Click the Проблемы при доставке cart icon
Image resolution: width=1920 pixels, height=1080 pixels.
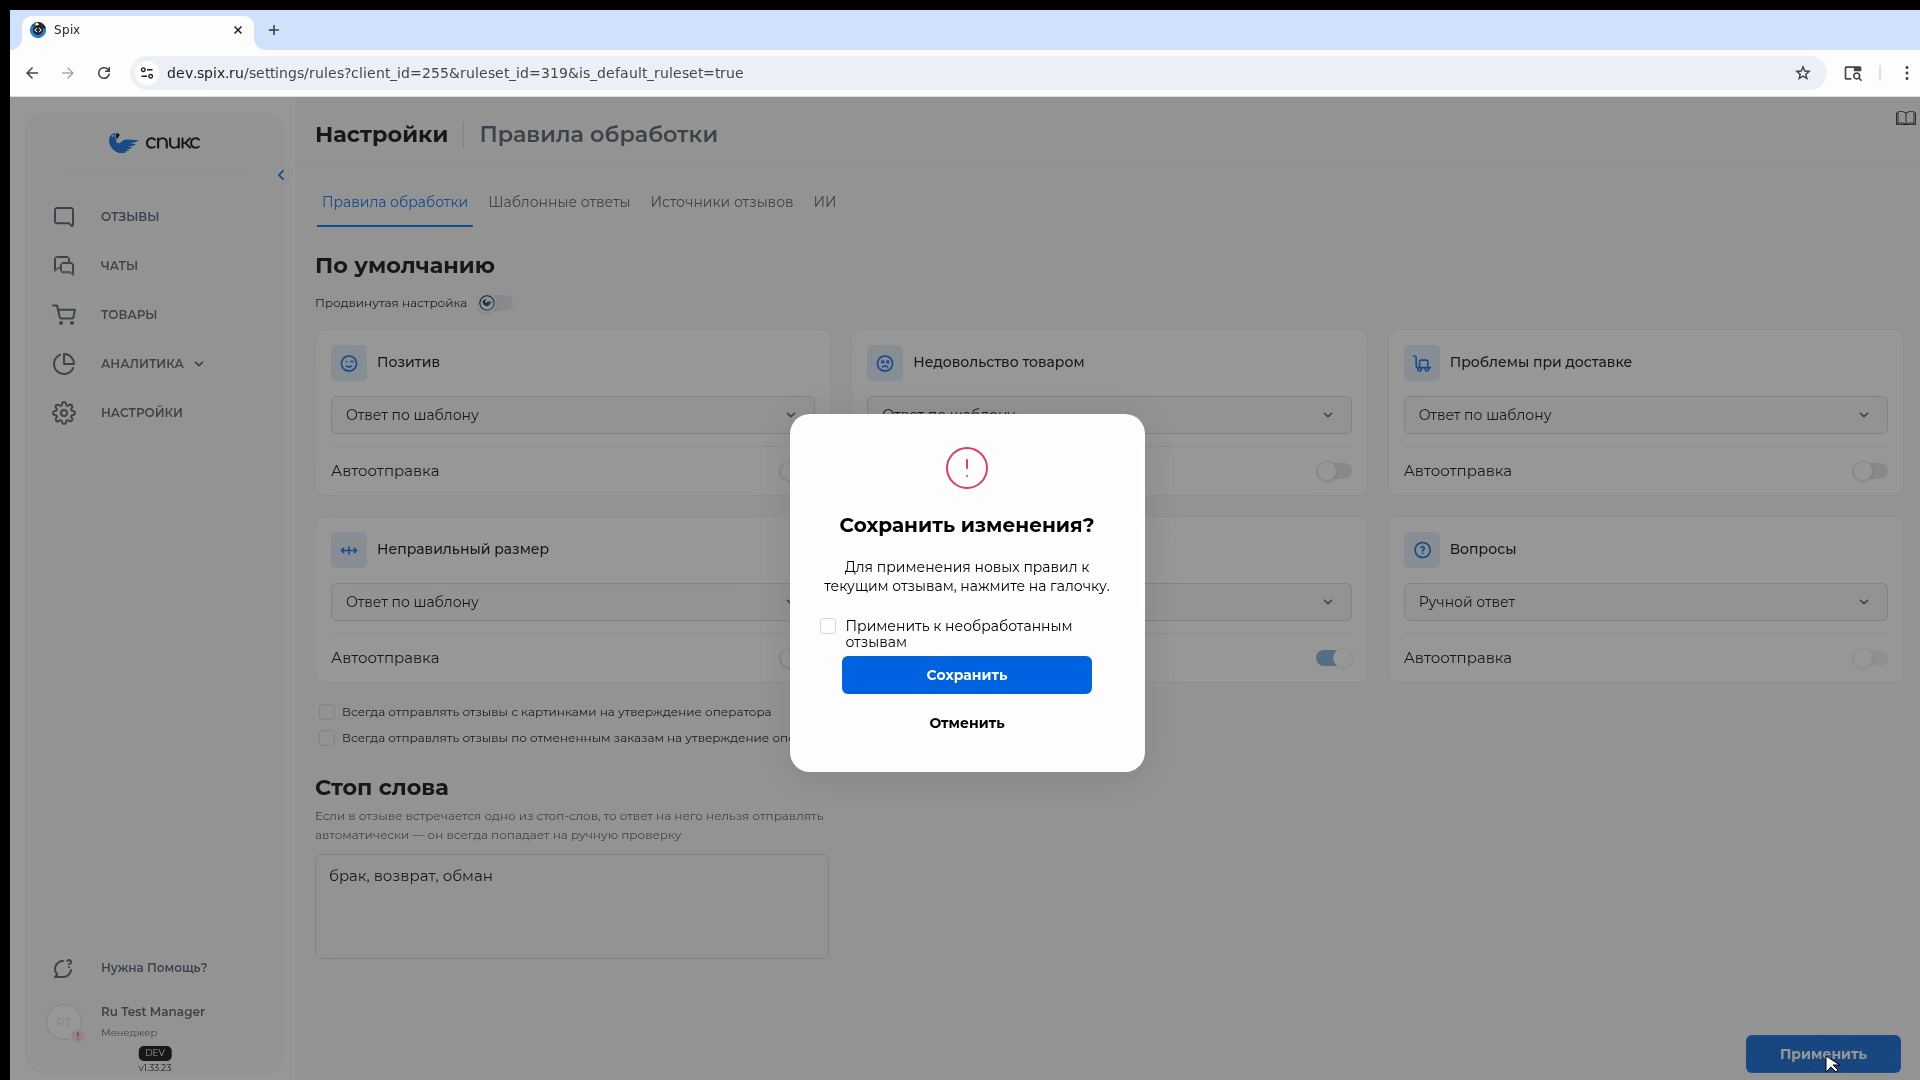(1422, 363)
